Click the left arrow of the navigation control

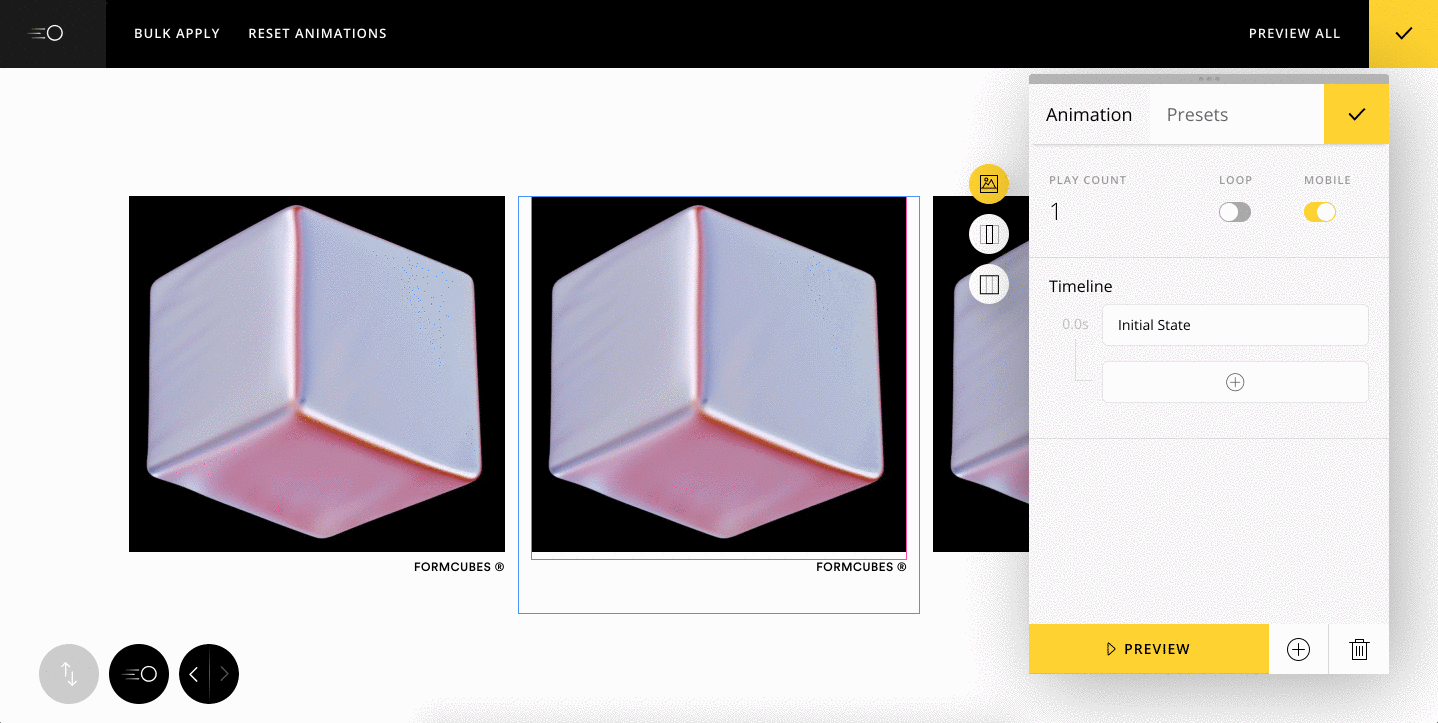click(x=194, y=674)
